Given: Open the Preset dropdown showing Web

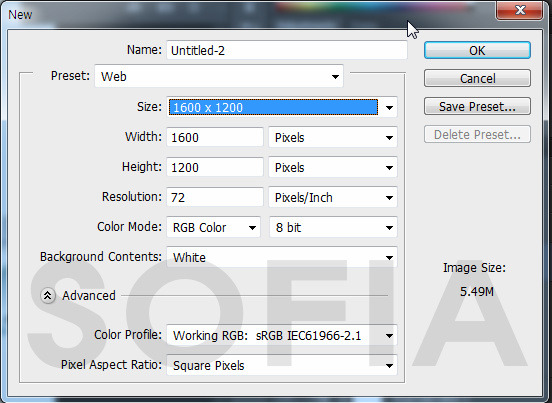Looking at the screenshot, I should pos(219,76).
